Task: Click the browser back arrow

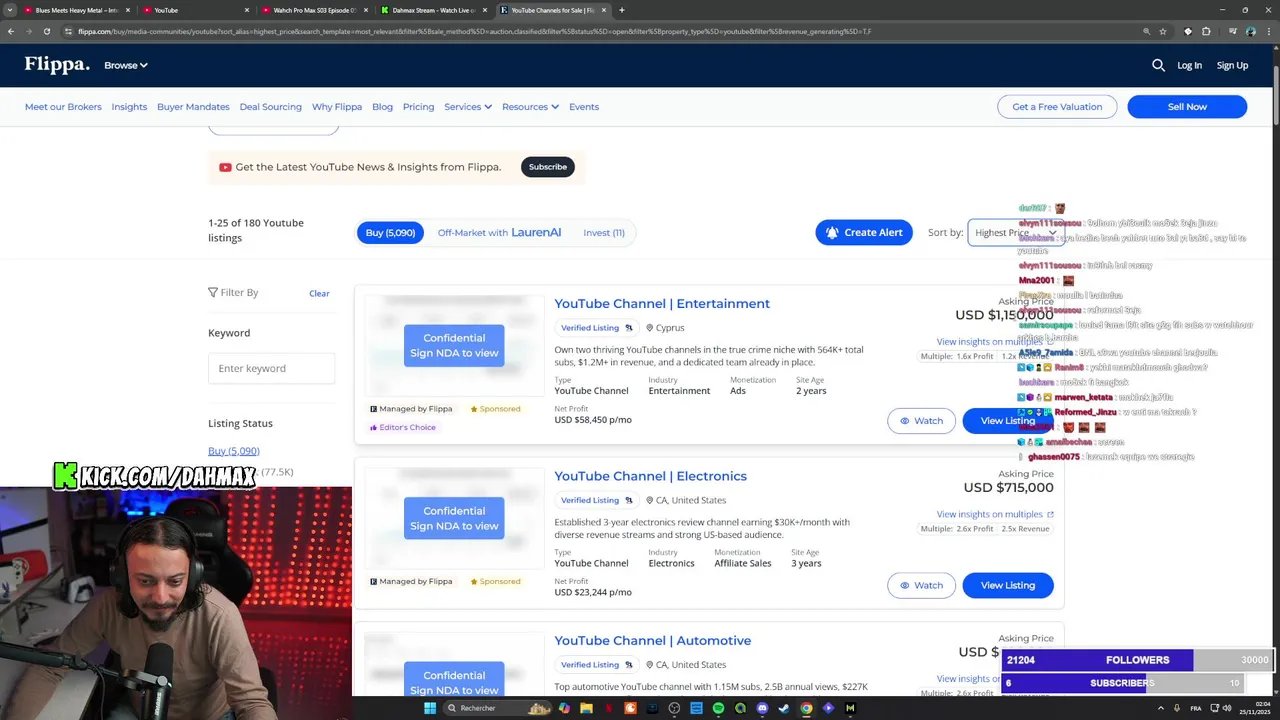Action: click(x=11, y=31)
